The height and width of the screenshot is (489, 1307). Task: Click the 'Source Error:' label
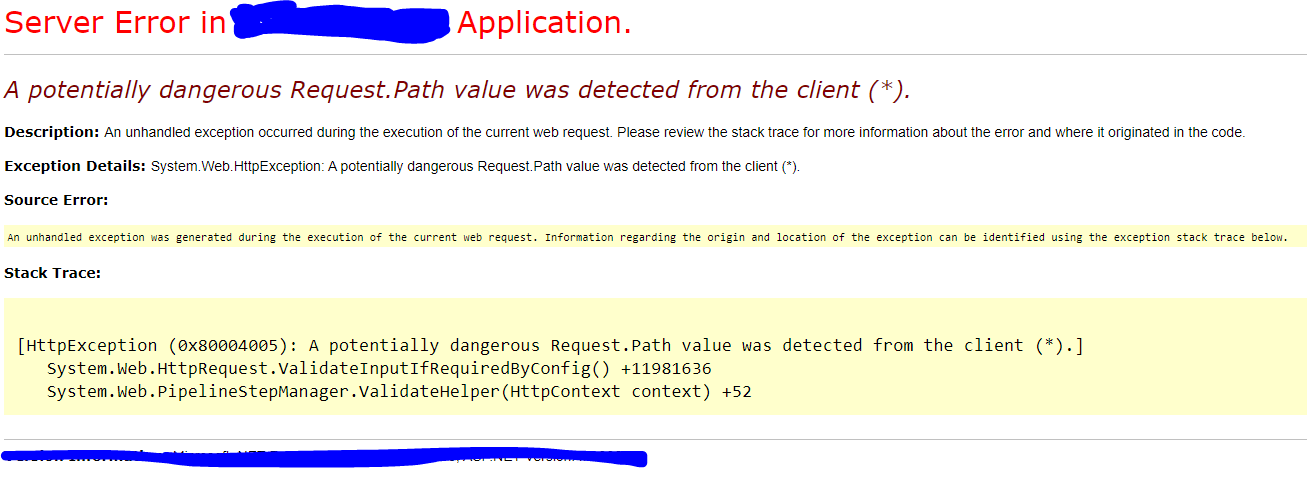pos(56,200)
